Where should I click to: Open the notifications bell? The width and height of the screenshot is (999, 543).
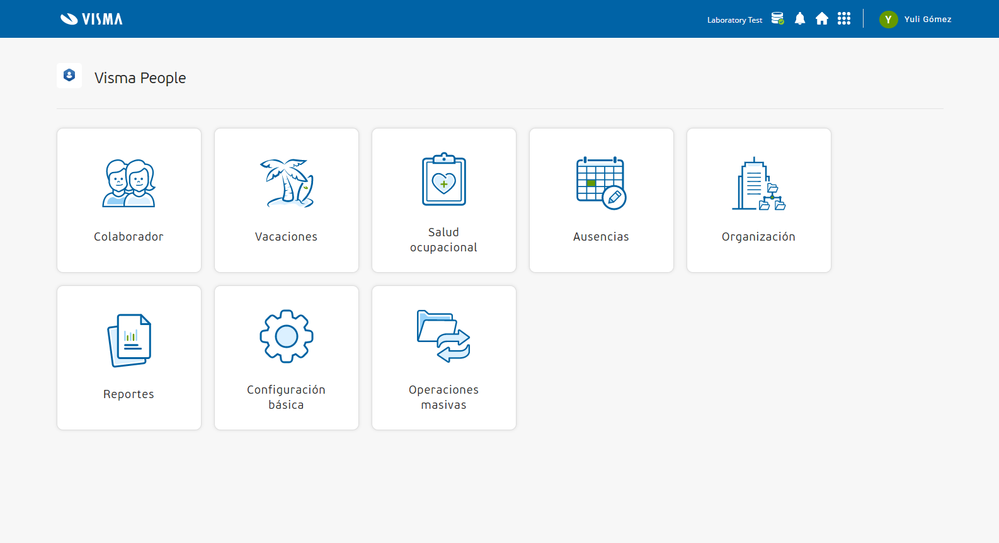(800, 18)
